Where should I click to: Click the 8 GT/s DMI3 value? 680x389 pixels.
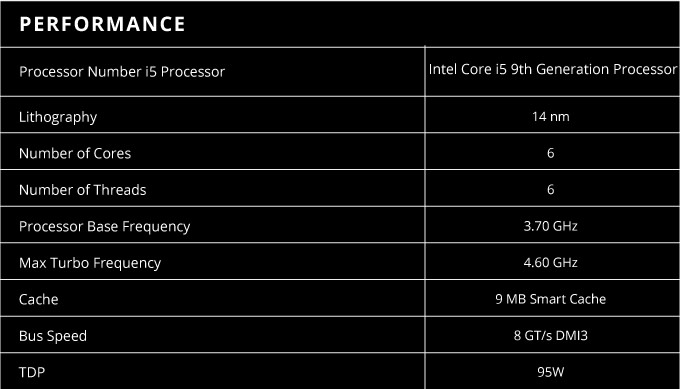tap(550, 335)
